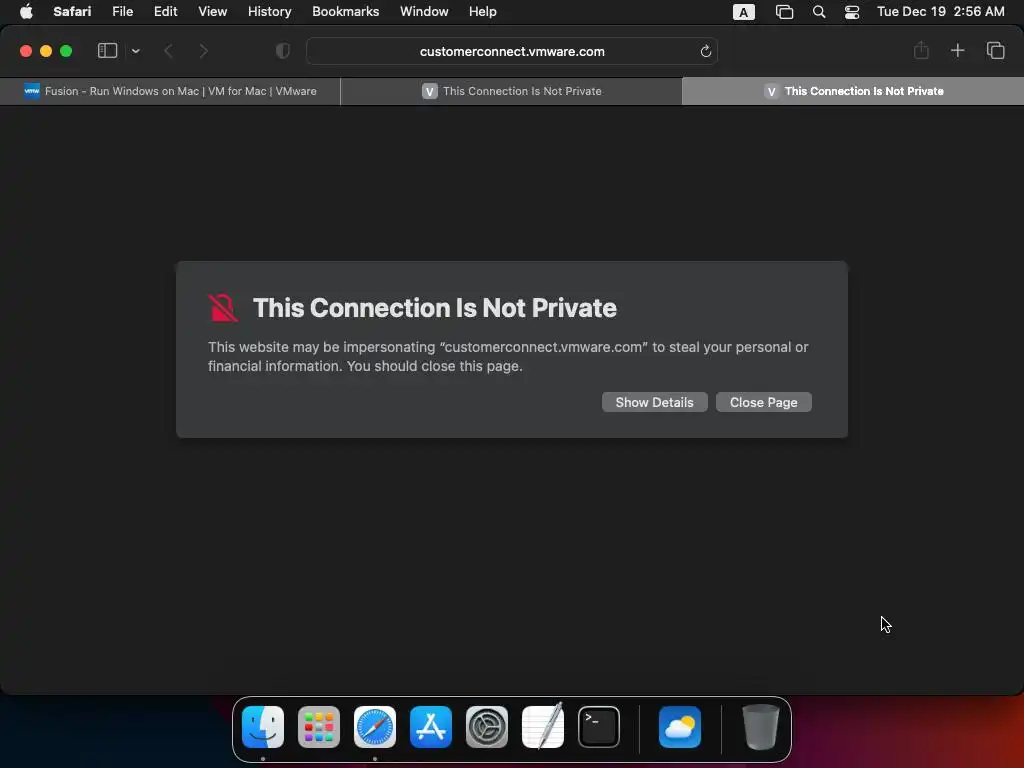This screenshot has width=1024, height=768.
Task: Click the customerconnect.vmware.com address field
Action: [x=512, y=51]
